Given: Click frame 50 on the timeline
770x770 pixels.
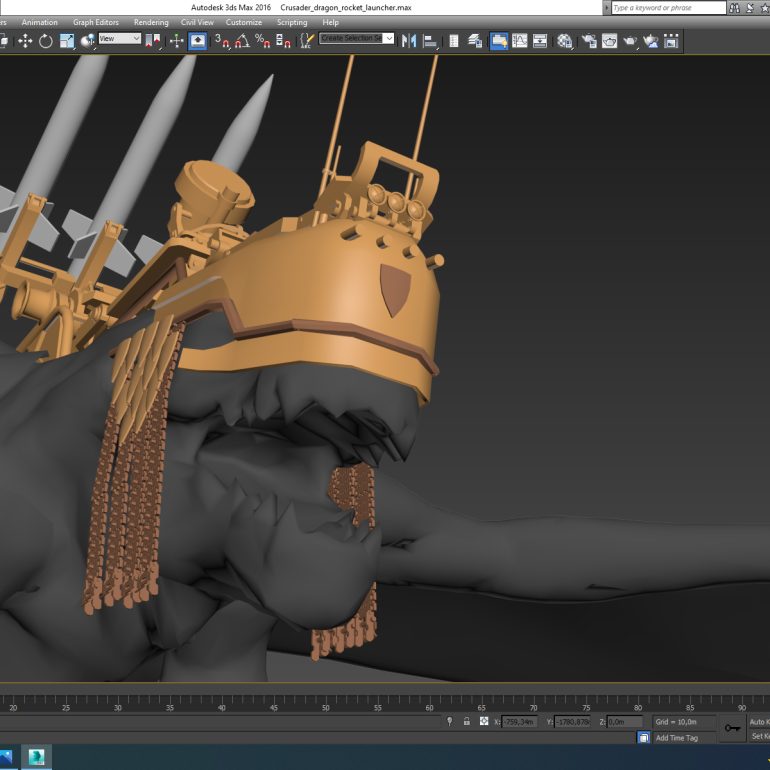Looking at the screenshot, I should [x=326, y=707].
